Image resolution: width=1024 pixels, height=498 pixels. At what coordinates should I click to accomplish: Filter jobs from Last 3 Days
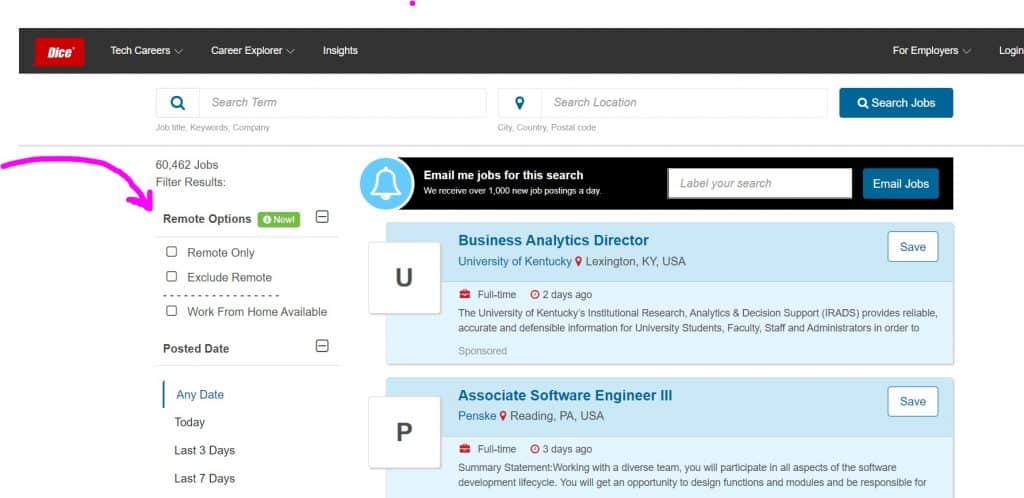click(204, 450)
